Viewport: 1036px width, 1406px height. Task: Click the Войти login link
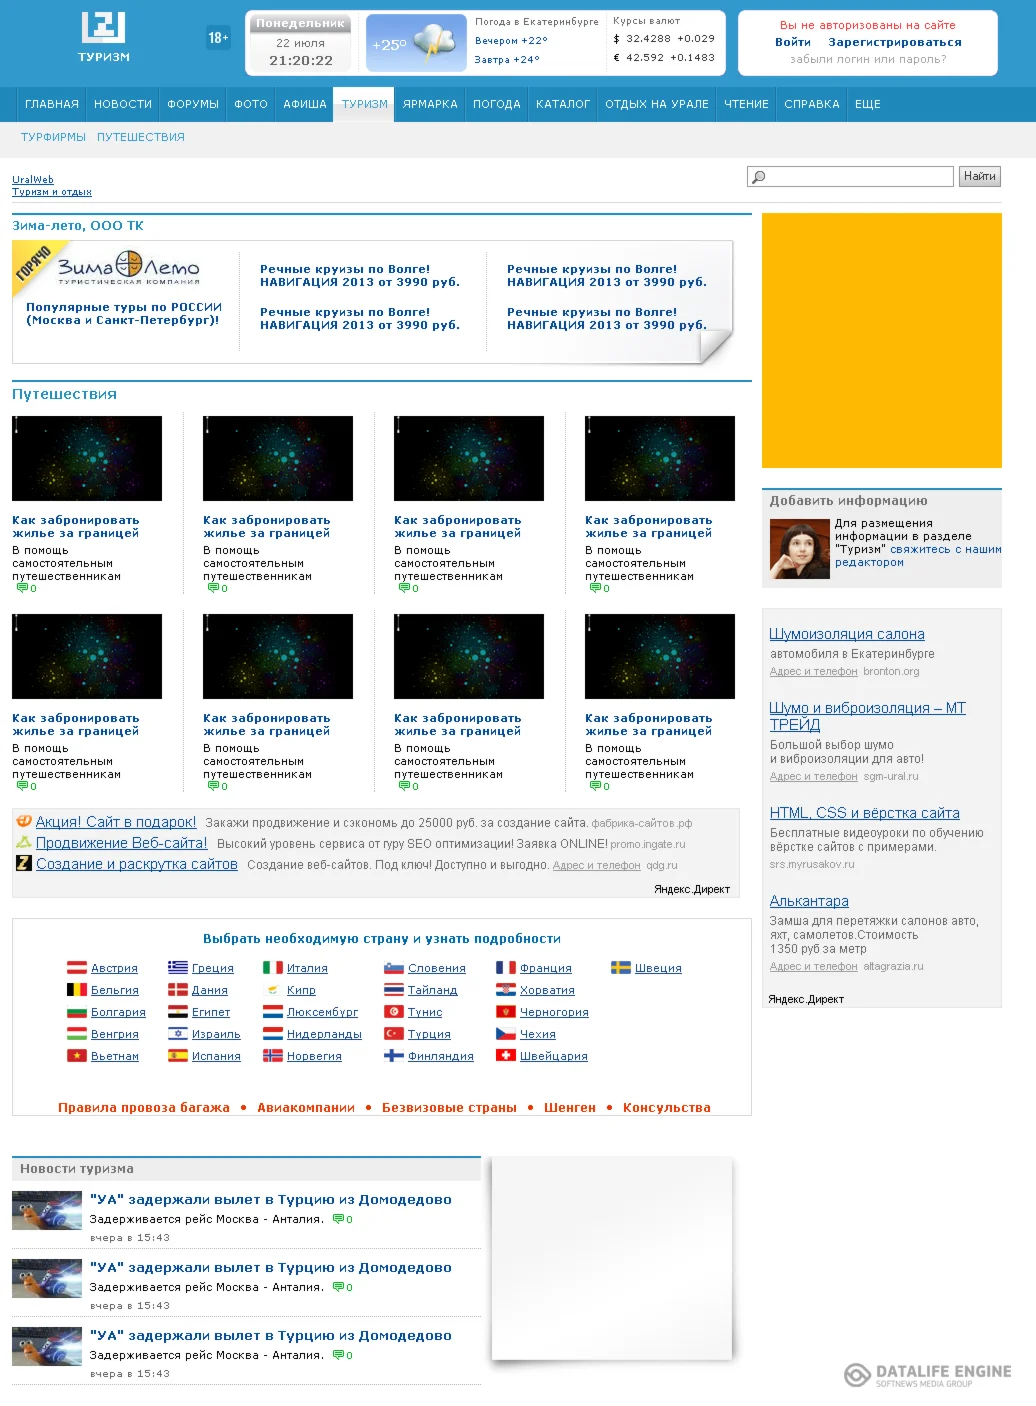pyautogui.click(x=793, y=42)
